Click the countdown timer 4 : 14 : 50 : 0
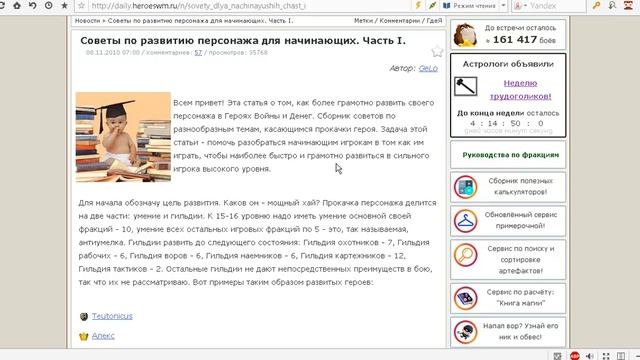The image size is (640, 360). point(506,123)
